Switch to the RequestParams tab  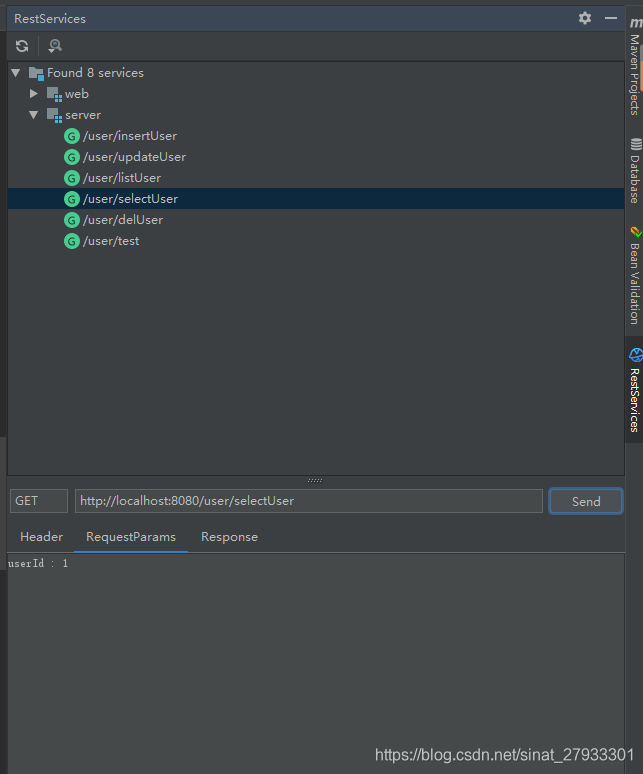coord(131,537)
